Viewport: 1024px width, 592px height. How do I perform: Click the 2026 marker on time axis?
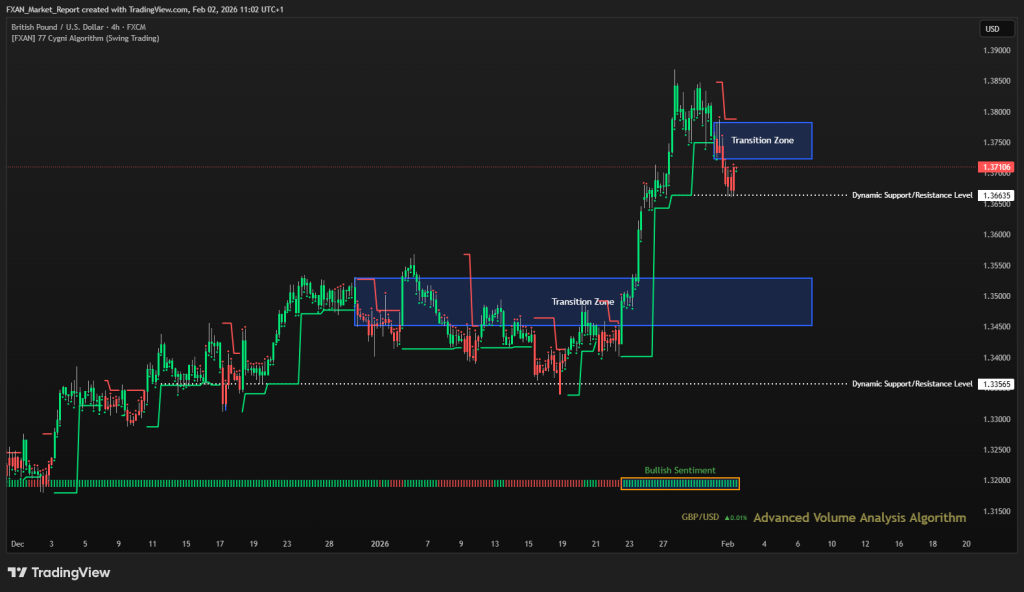380,544
